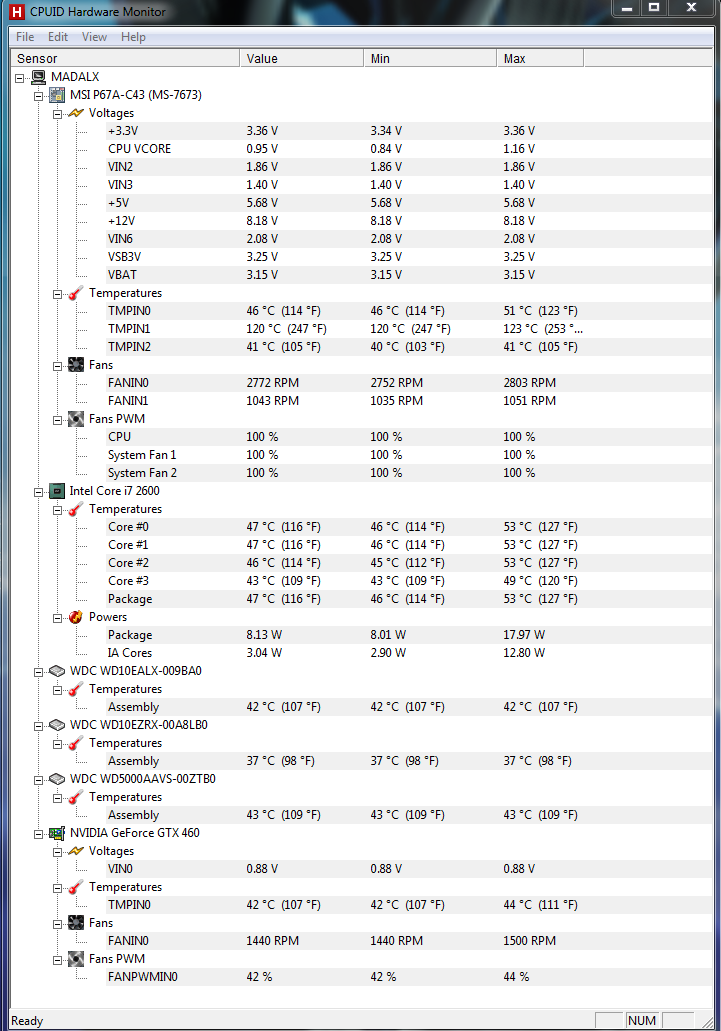
Task: Collapse the WDC WD5000AAVS-00ZTB0 node
Action: click(39, 780)
